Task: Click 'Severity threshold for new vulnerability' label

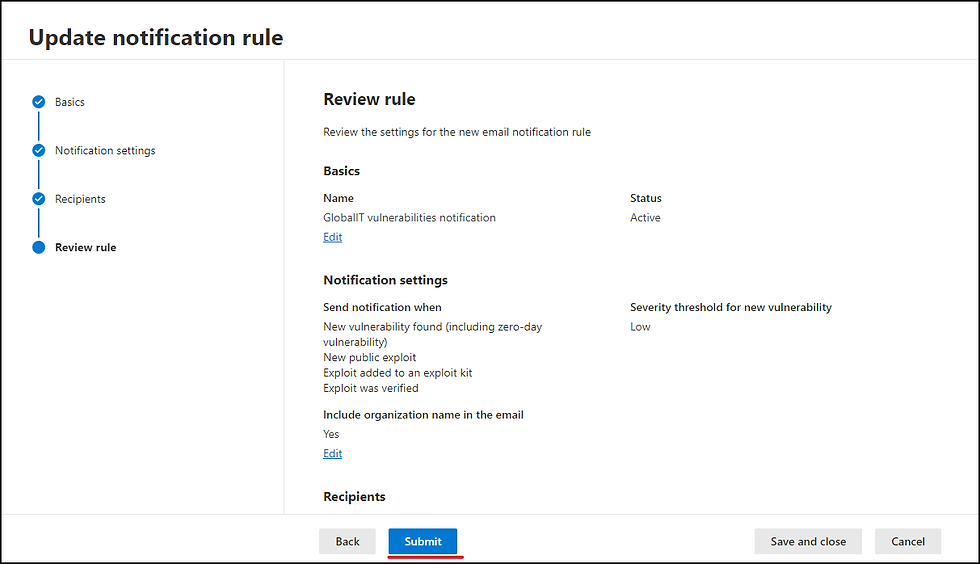Action: 731,307
